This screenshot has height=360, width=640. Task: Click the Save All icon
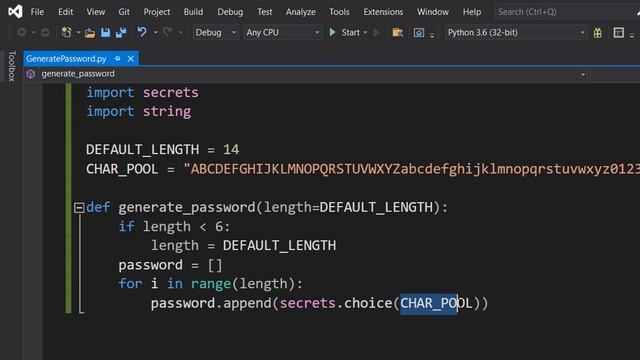(121, 32)
